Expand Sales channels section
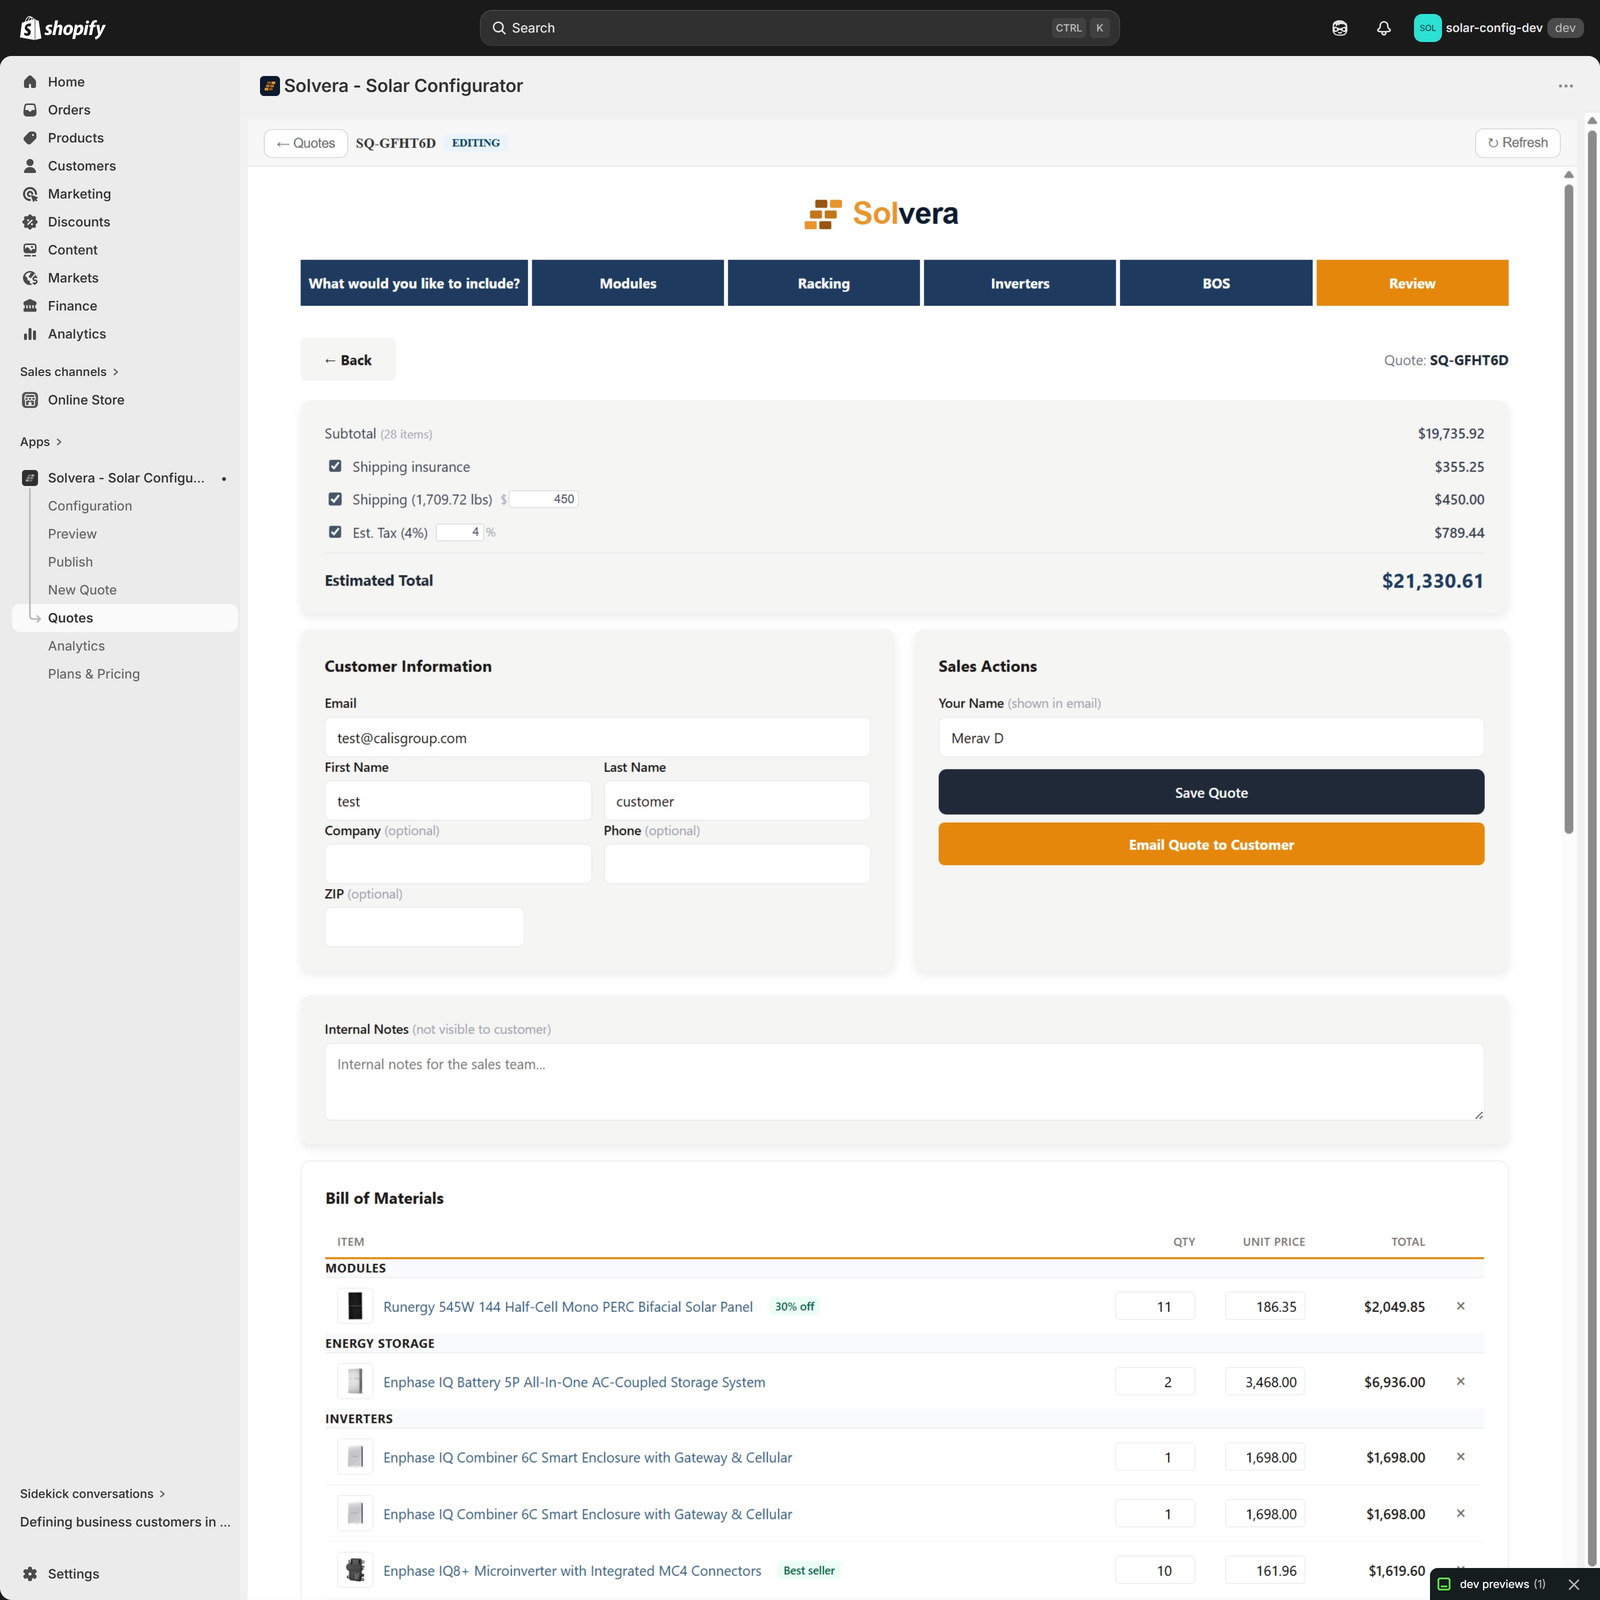The width and height of the screenshot is (1600, 1600). (70, 372)
